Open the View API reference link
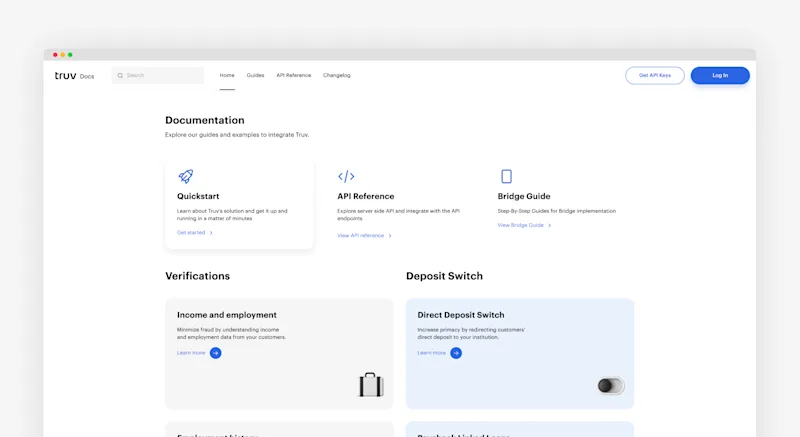This screenshot has height=437, width=800. pyautogui.click(x=360, y=236)
